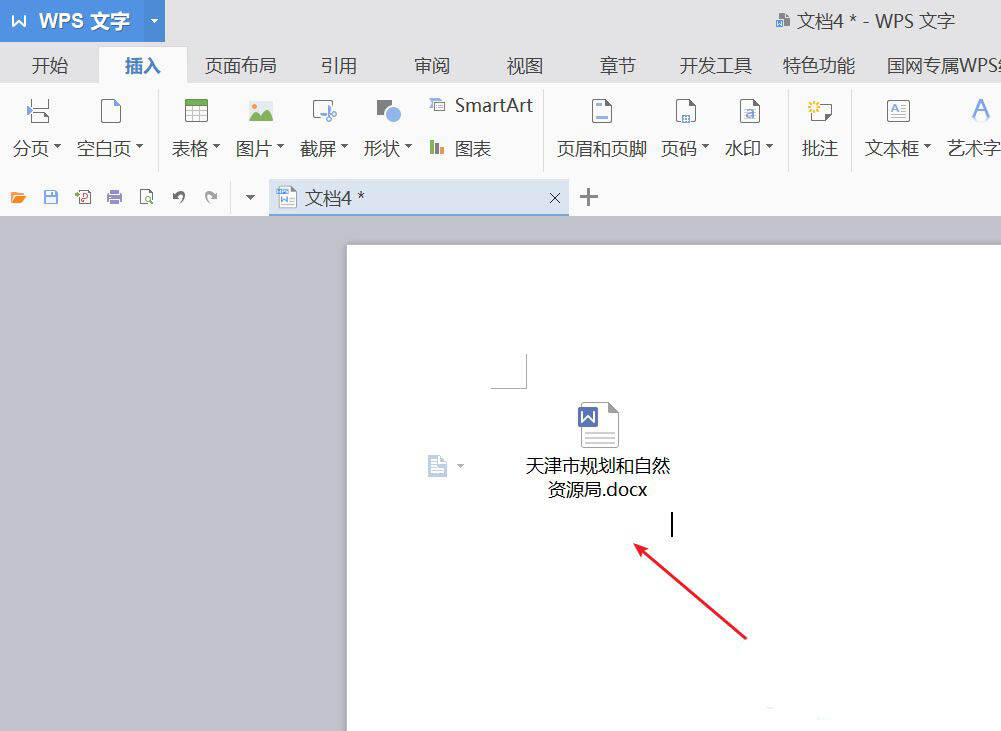Insert a Chart (图表)
The width and height of the screenshot is (1001, 731).
coord(460,148)
